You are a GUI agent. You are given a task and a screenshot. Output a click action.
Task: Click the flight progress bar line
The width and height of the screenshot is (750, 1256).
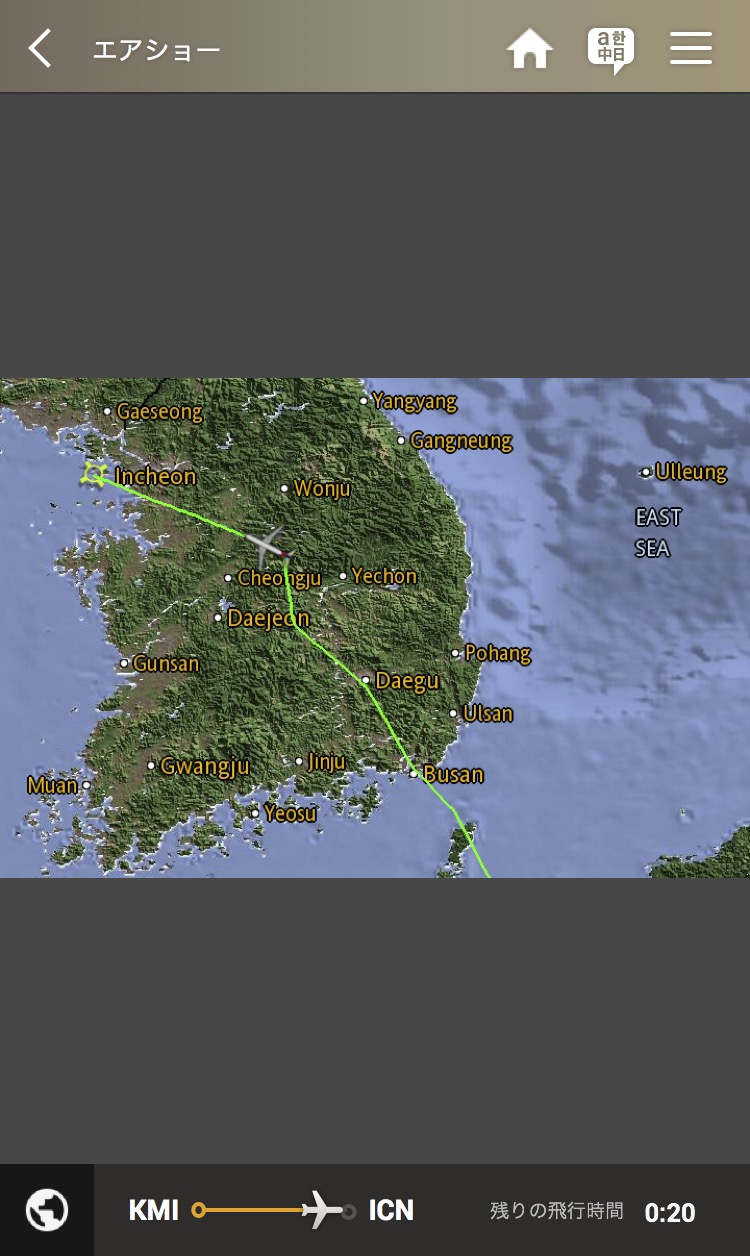click(x=273, y=1211)
